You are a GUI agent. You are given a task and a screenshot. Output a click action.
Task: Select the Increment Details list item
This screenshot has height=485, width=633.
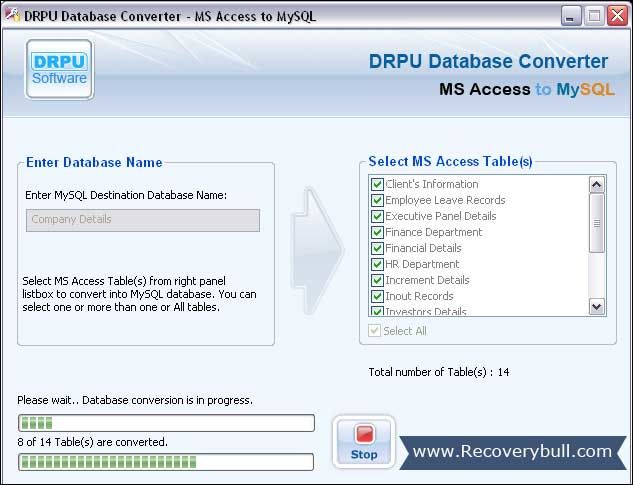coord(427,280)
